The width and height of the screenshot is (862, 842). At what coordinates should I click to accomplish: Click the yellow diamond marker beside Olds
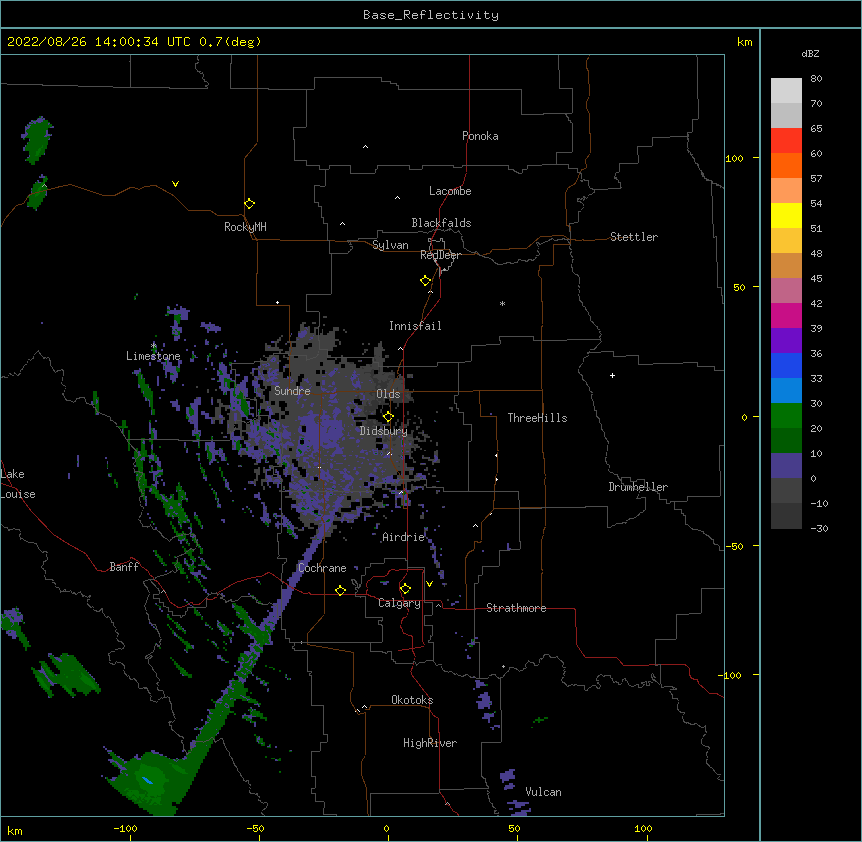[x=388, y=416]
